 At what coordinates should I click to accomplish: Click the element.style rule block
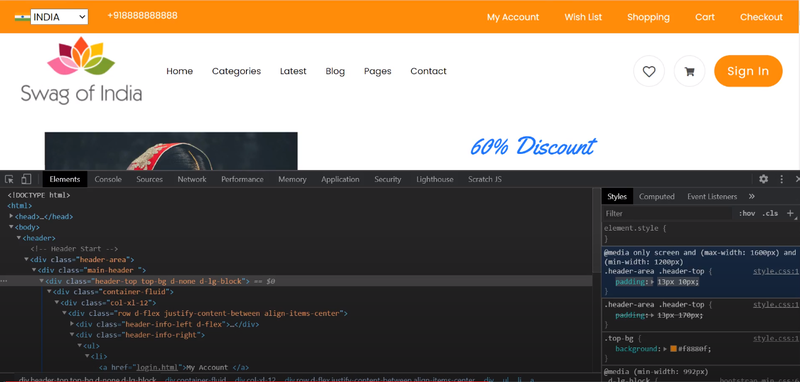(701, 234)
